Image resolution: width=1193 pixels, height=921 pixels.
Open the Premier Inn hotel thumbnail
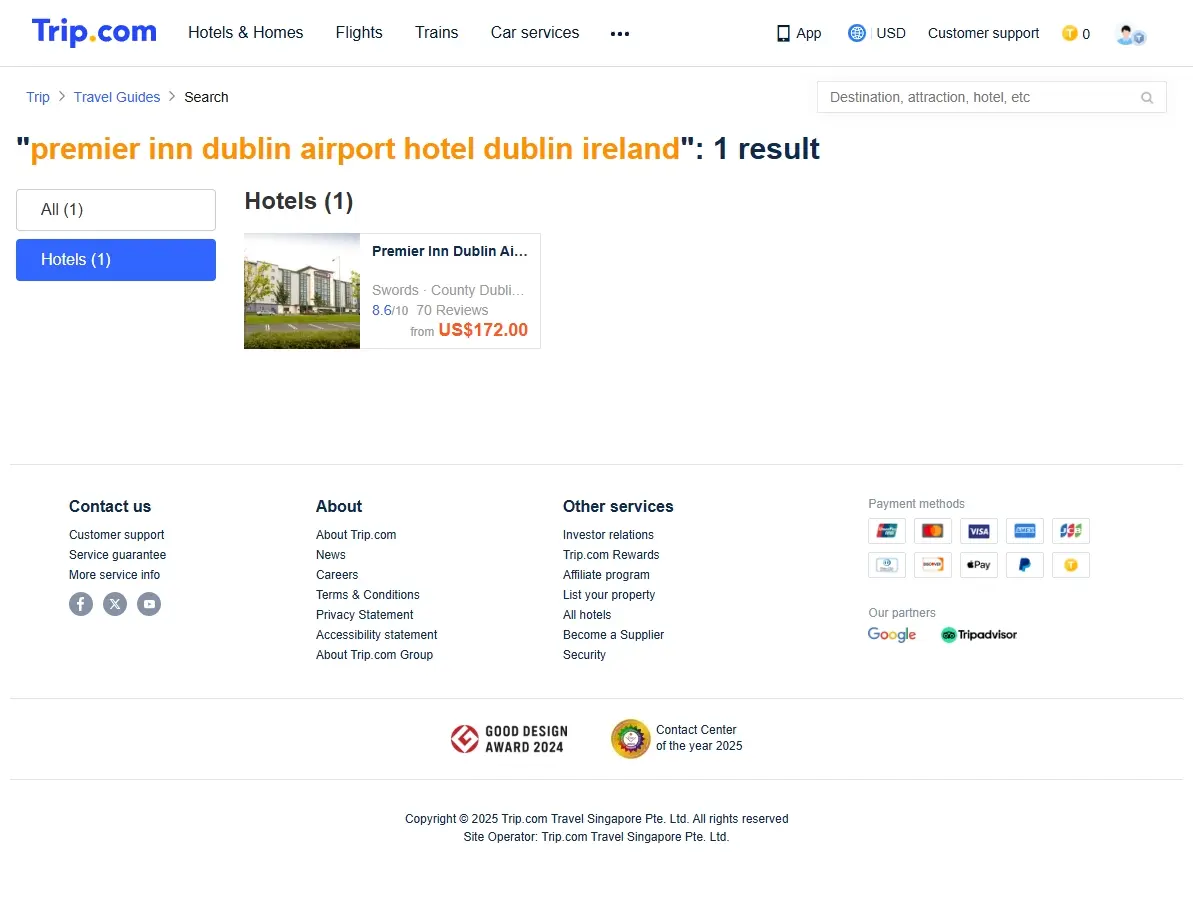(301, 291)
